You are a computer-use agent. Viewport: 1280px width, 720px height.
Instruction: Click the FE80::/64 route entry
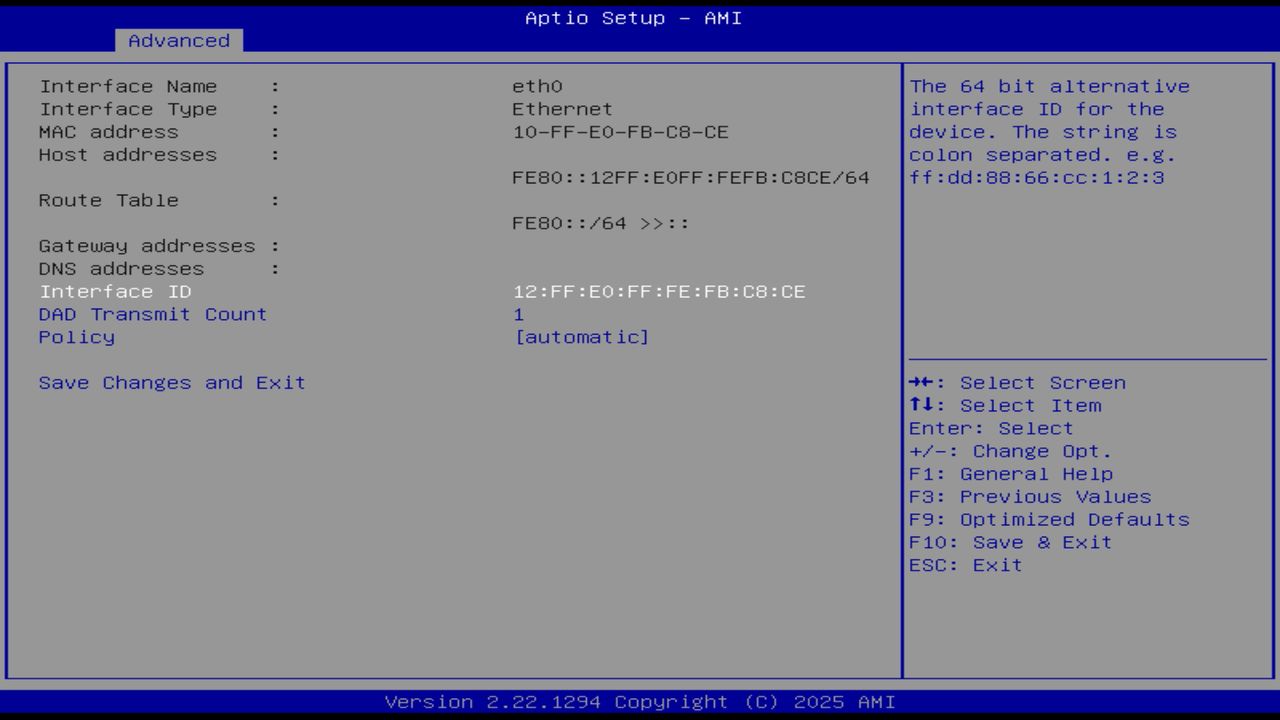point(596,223)
